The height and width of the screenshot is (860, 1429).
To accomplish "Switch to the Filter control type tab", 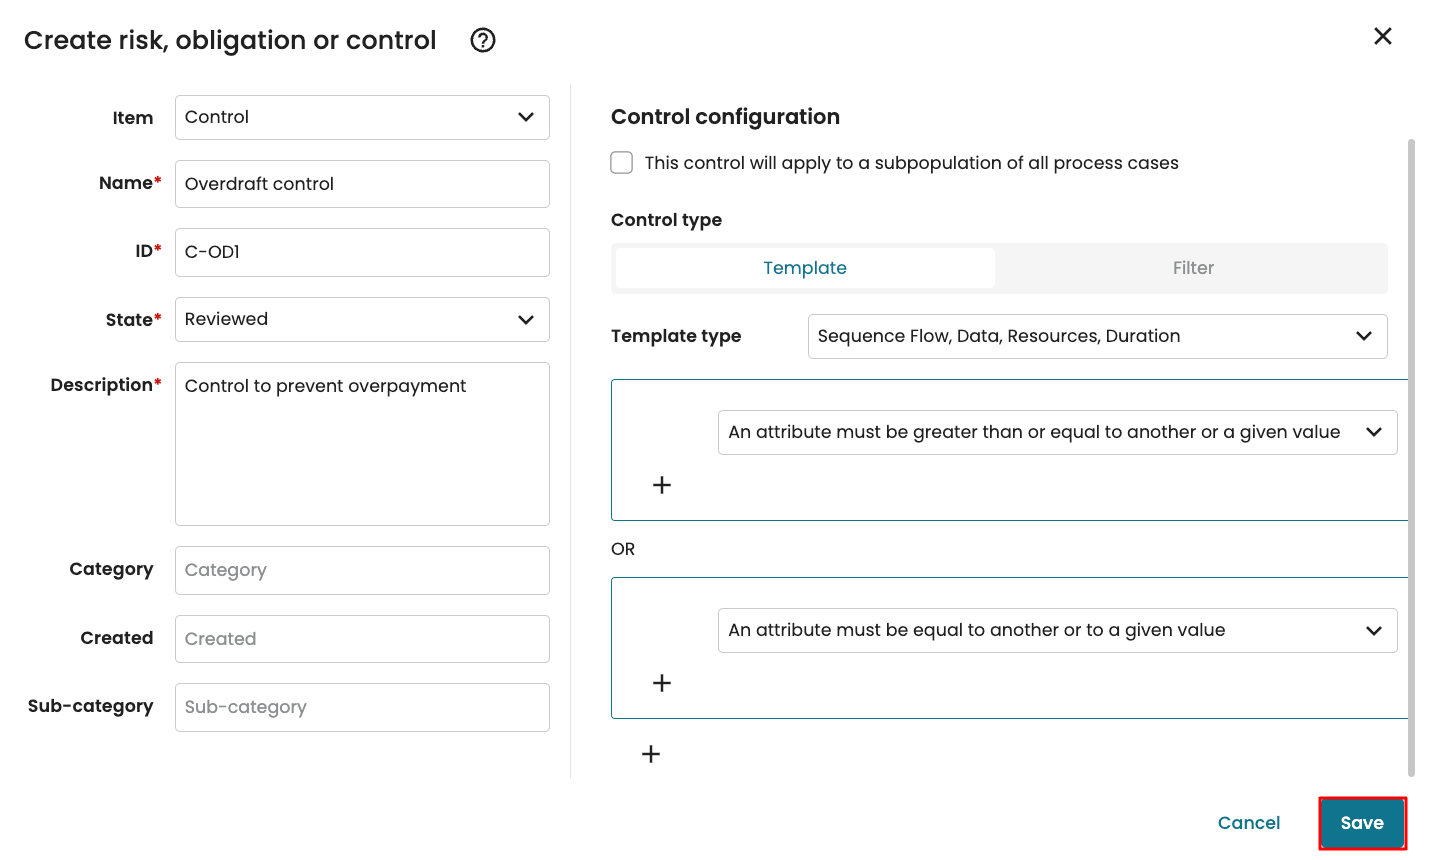I will click(x=1192, y=268).
